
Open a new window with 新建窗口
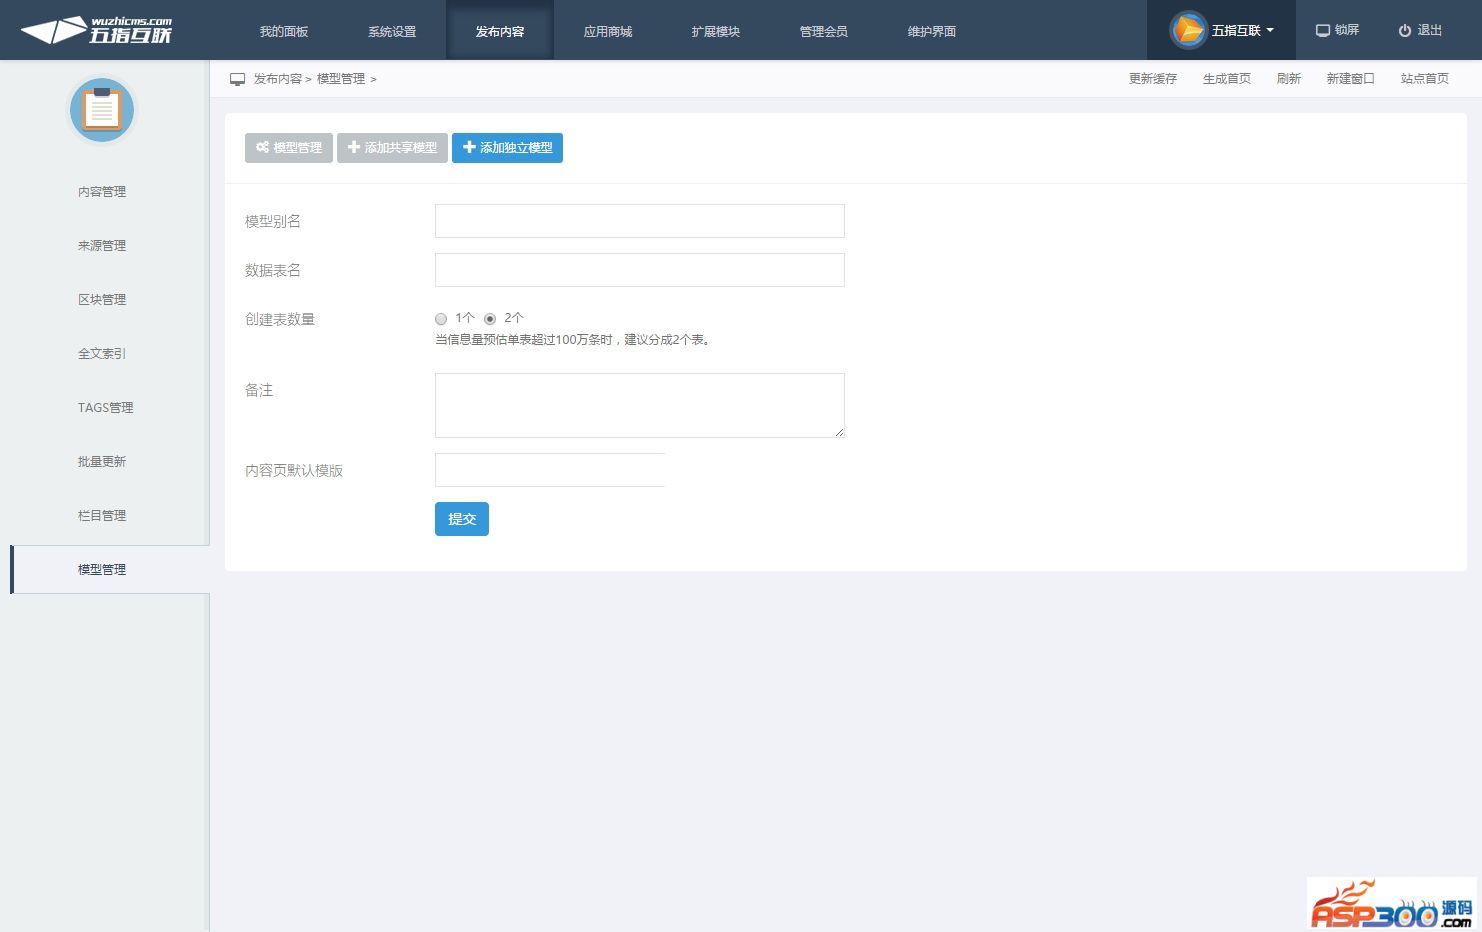(1351, 79)
